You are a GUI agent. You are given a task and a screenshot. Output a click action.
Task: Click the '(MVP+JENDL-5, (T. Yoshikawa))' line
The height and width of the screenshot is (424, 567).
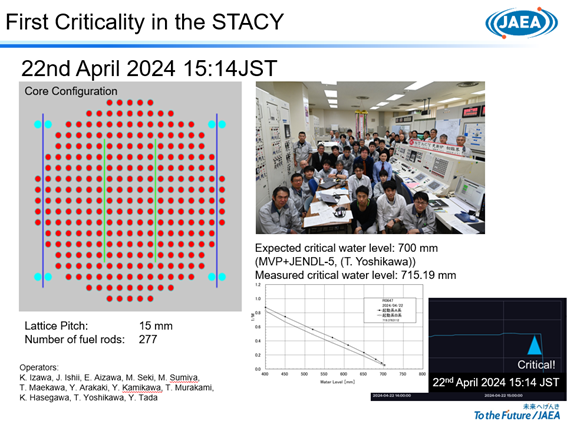point(335,261)
